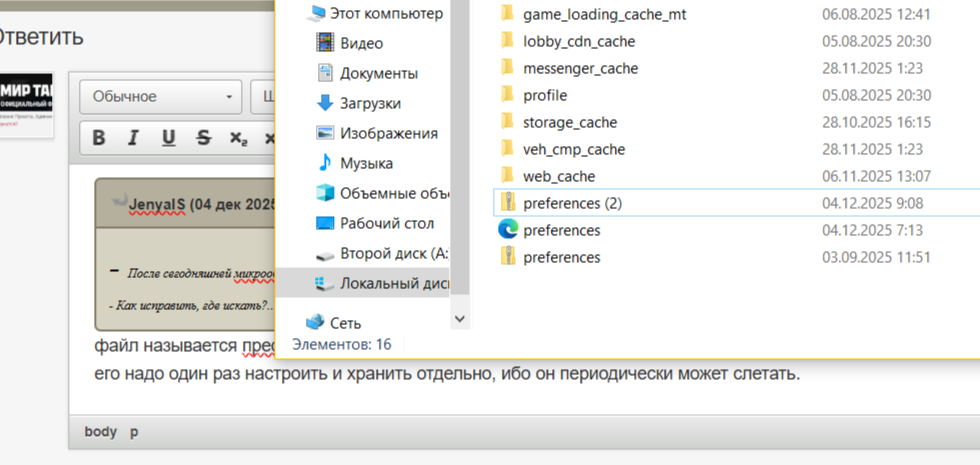Click the forum avatar thumbnail
Image resolution: width=980 pixels, height=465 pixels.
tap(26, 105)
